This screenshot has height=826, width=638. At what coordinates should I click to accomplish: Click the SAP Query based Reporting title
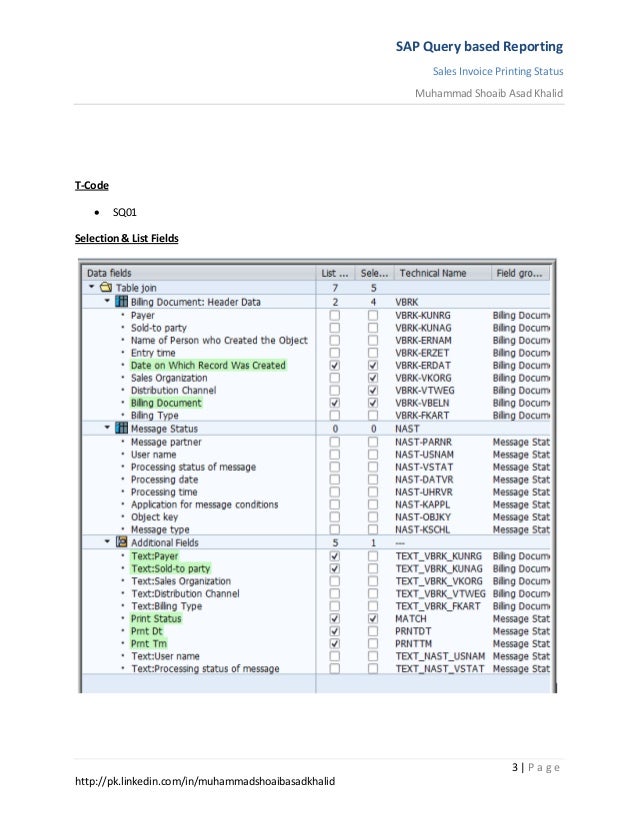coord(479,46)
